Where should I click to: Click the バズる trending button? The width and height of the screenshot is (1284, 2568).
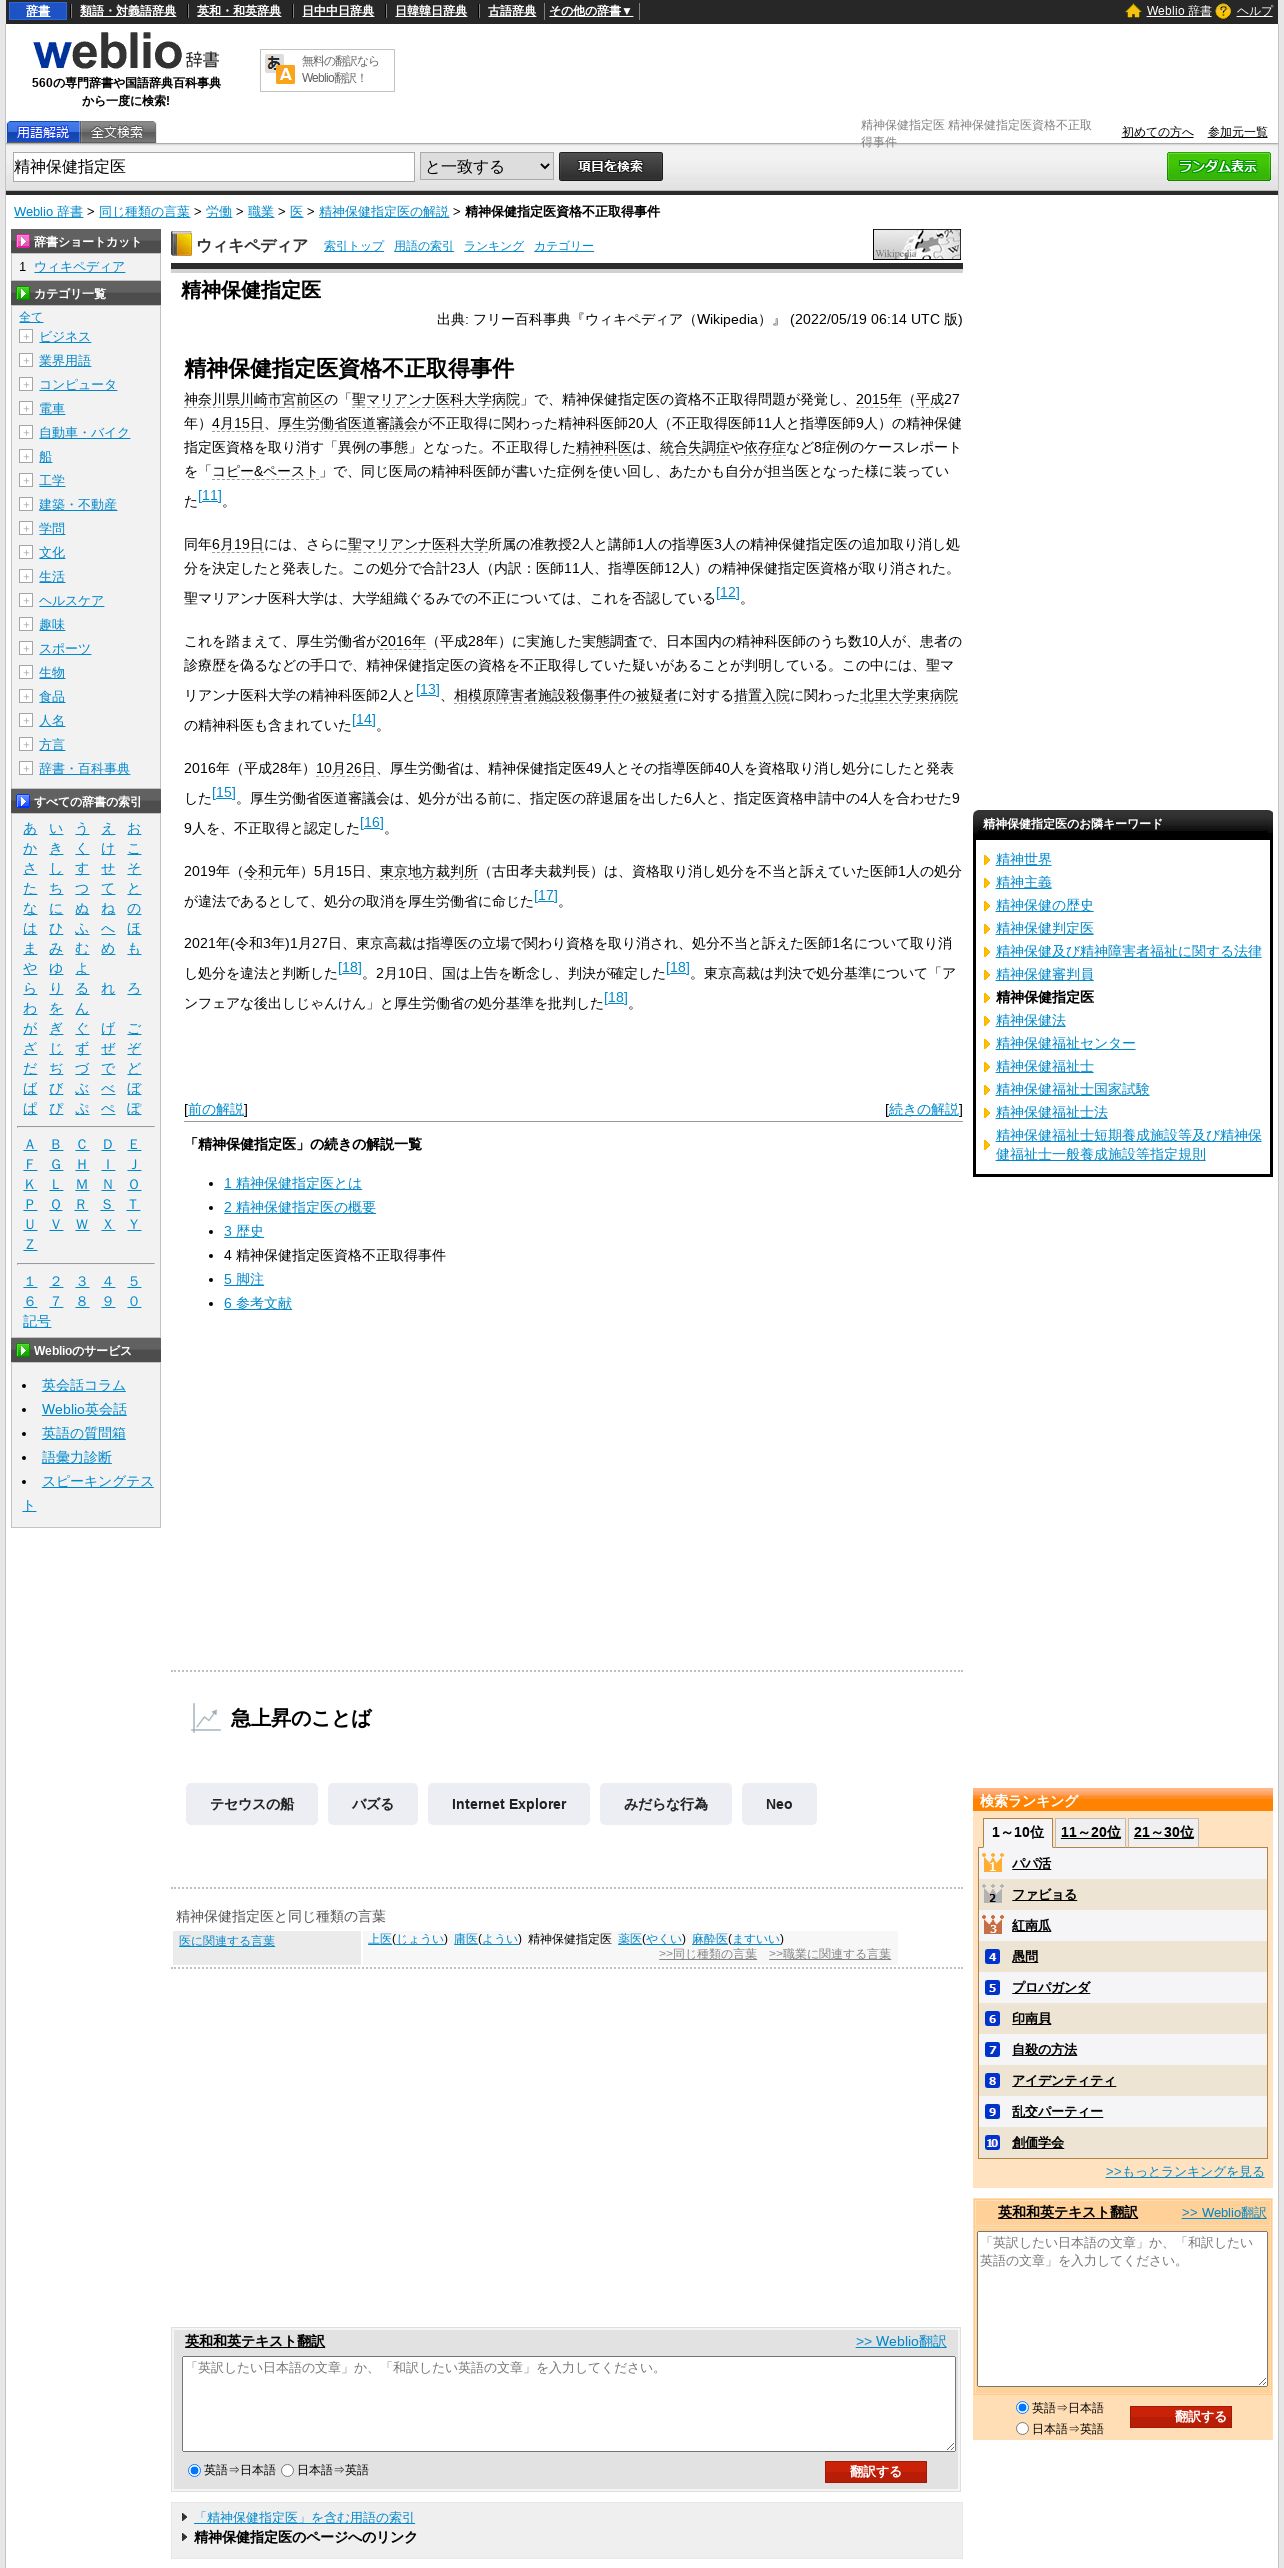point(373,1804)
